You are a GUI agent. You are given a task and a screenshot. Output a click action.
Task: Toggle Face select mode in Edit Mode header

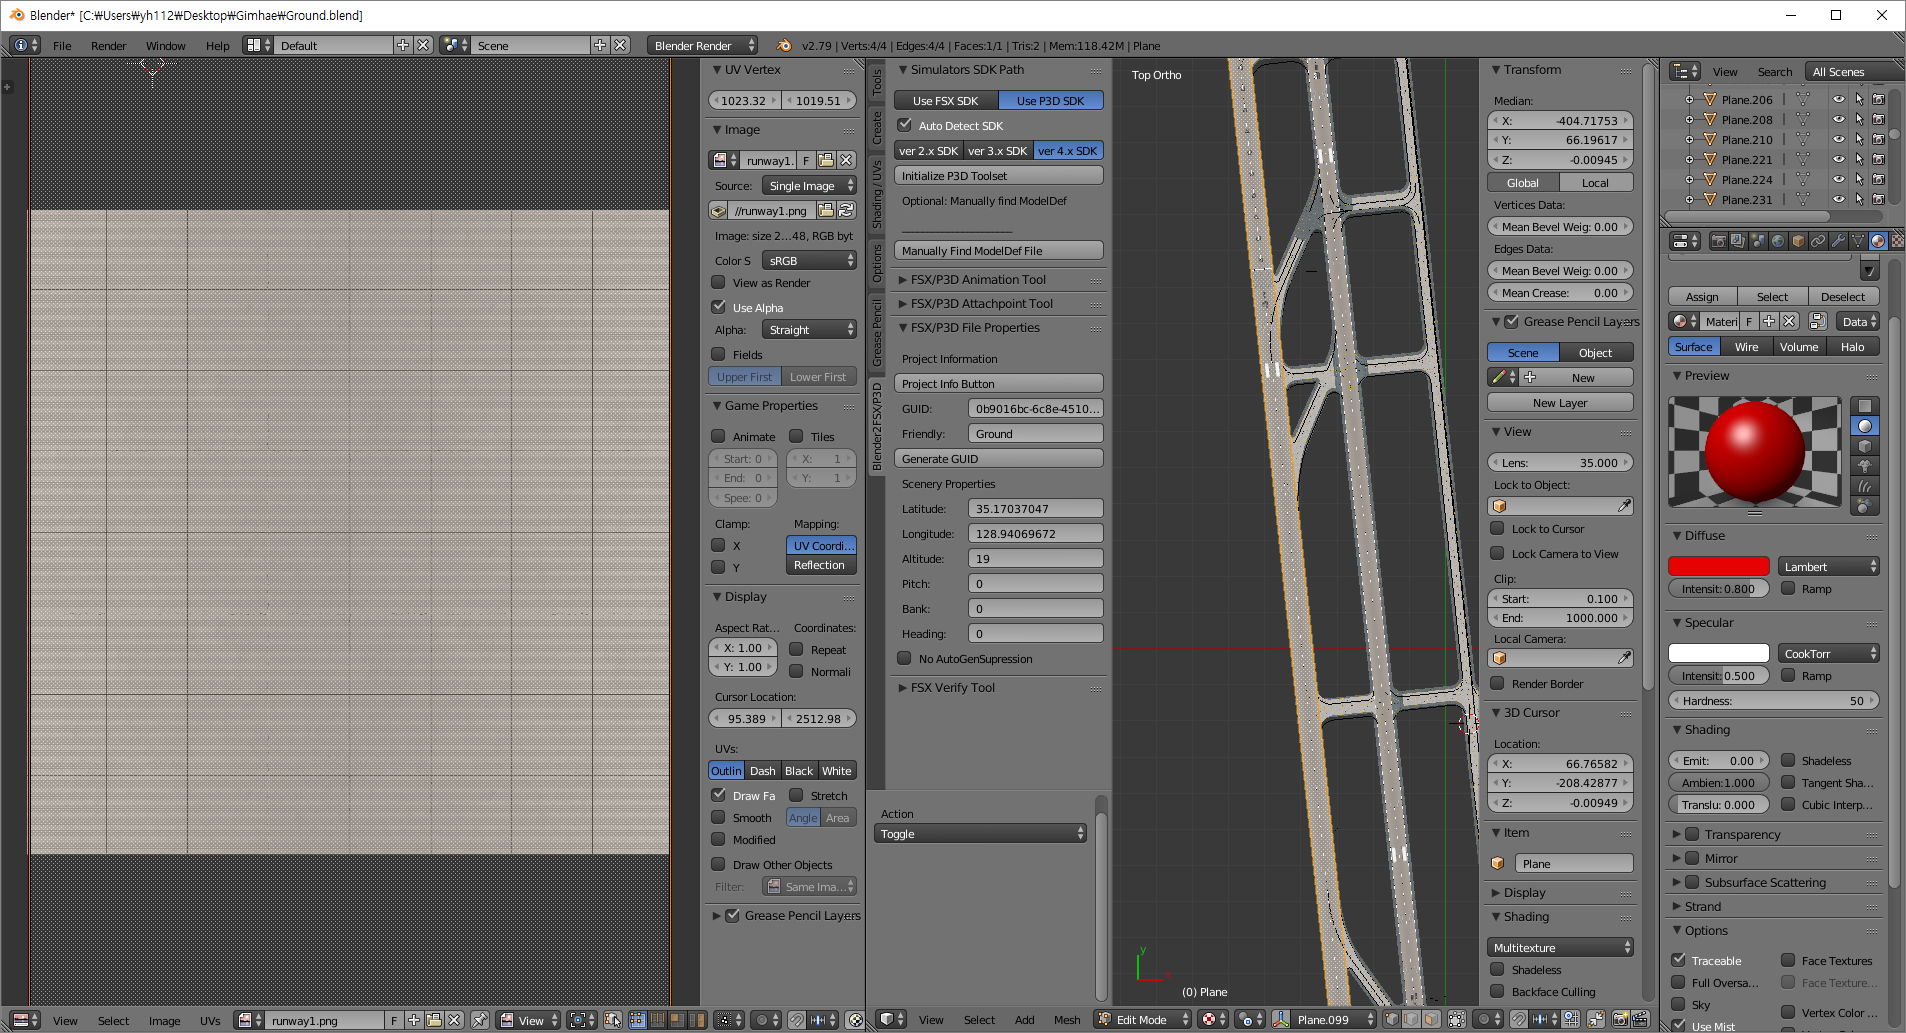tap(1432, 1020)
